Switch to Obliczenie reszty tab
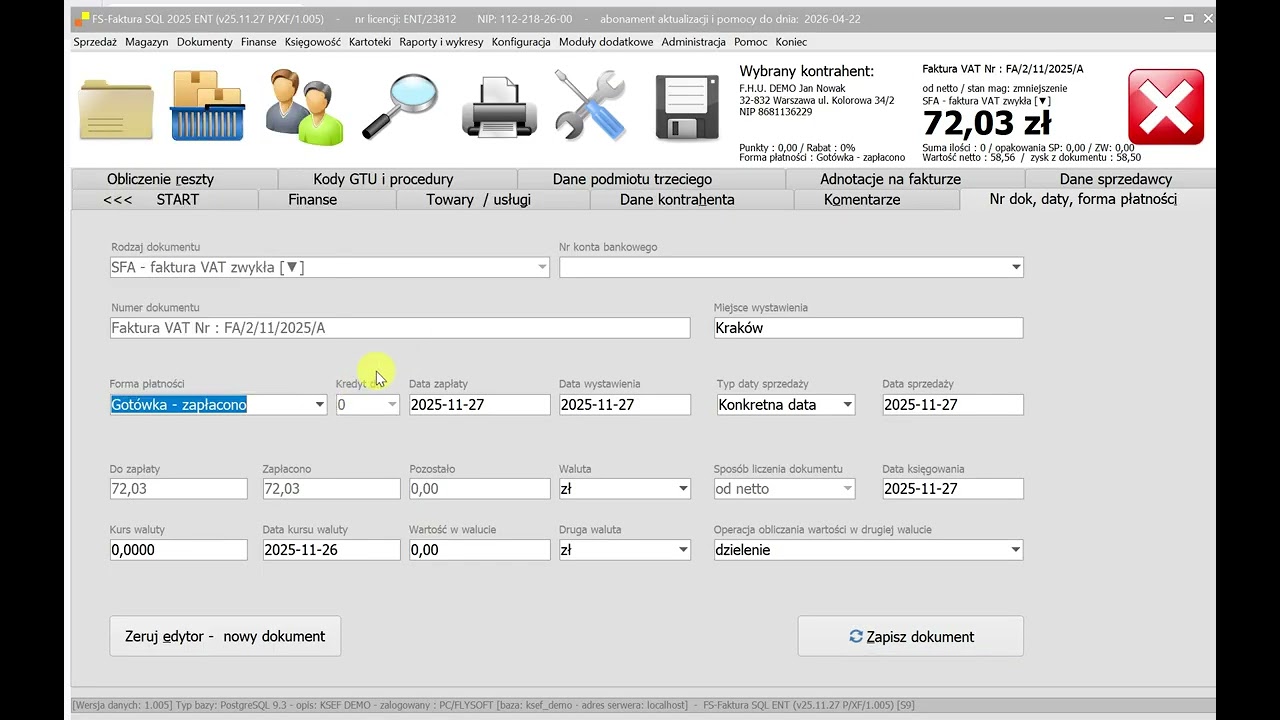1280x720 pixels. coord(175,179)
